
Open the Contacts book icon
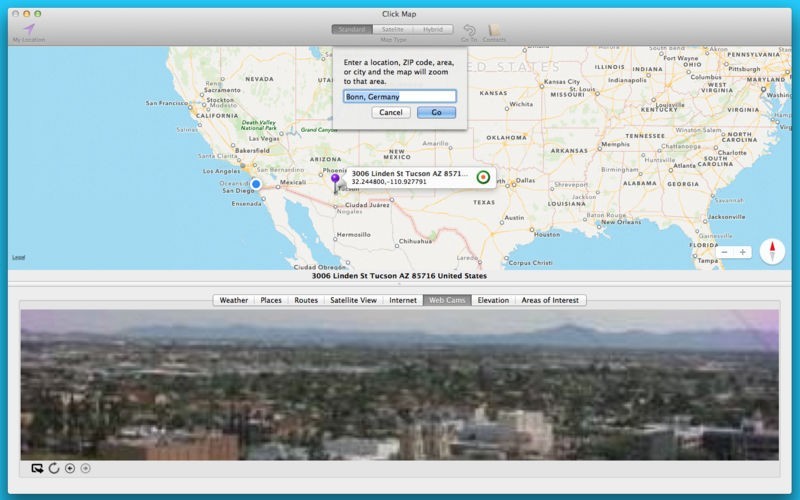pyautogui.click(x=494, y=30)
